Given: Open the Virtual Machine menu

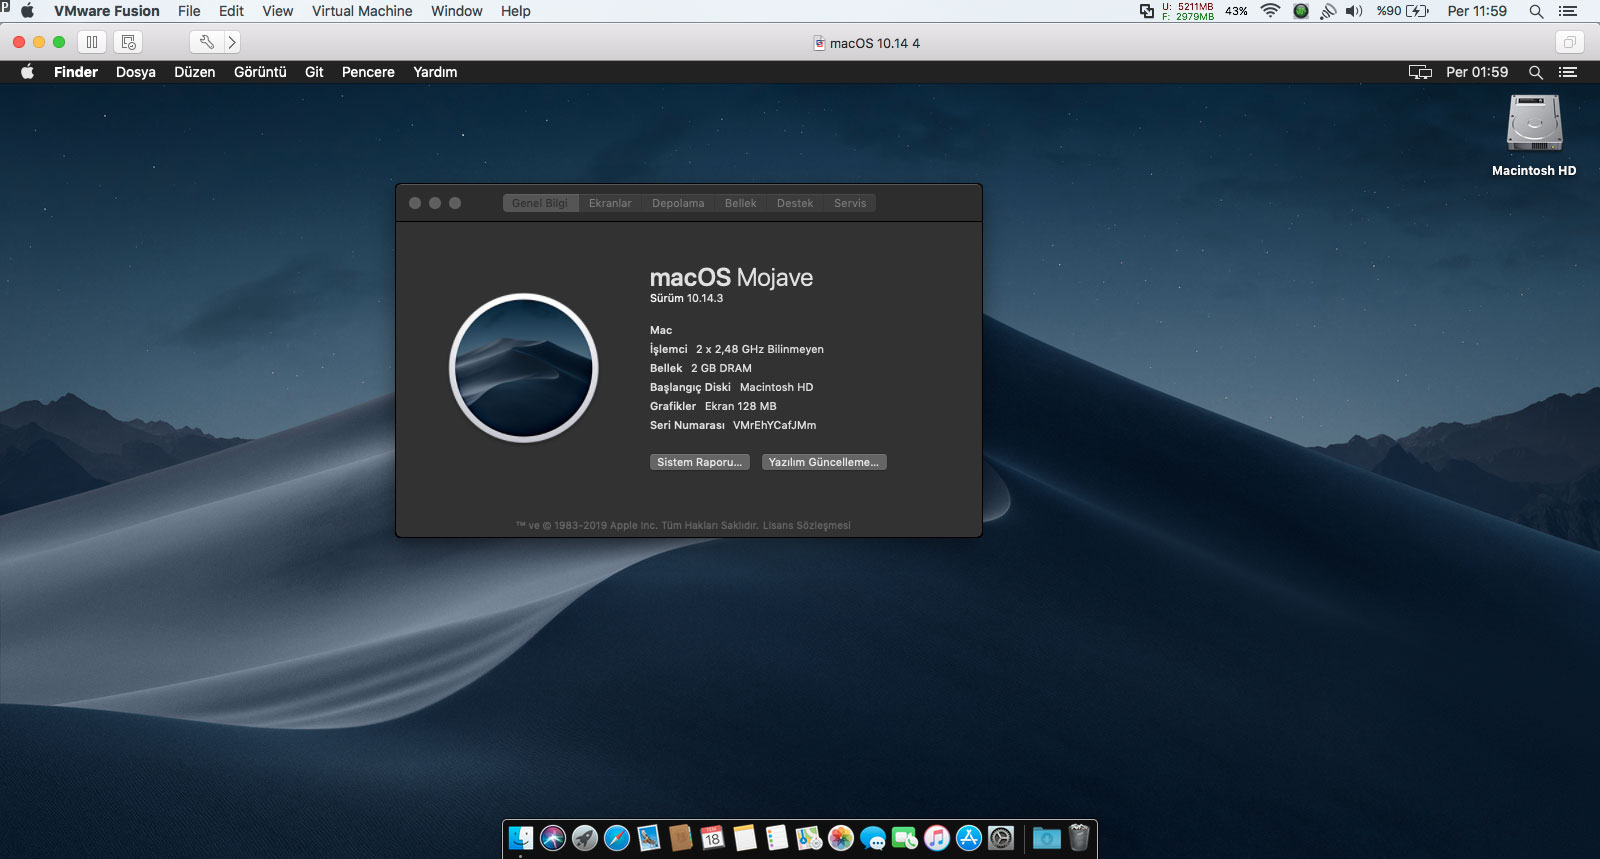Looking at the screenshot, I should [362, 11].
